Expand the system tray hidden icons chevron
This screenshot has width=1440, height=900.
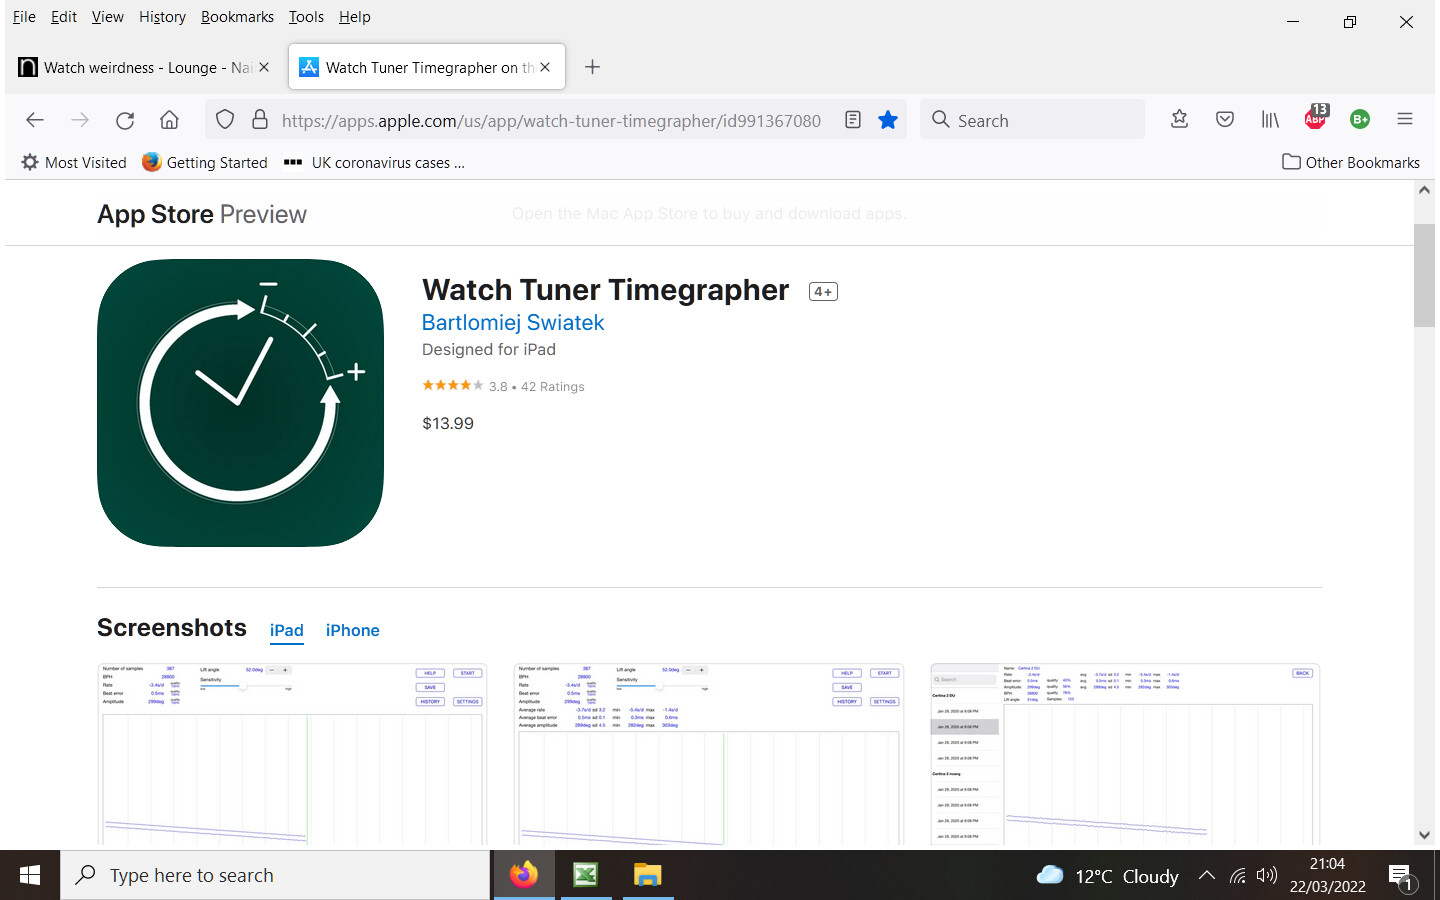click(1207, 876)
